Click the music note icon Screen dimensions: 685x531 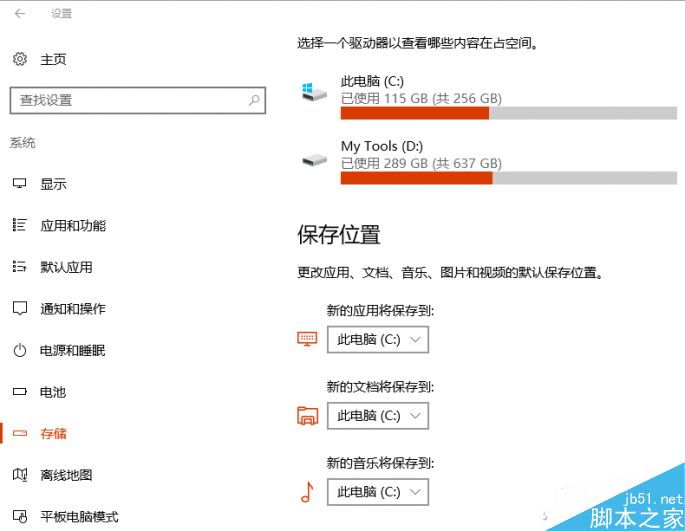[x=307, y=492]
